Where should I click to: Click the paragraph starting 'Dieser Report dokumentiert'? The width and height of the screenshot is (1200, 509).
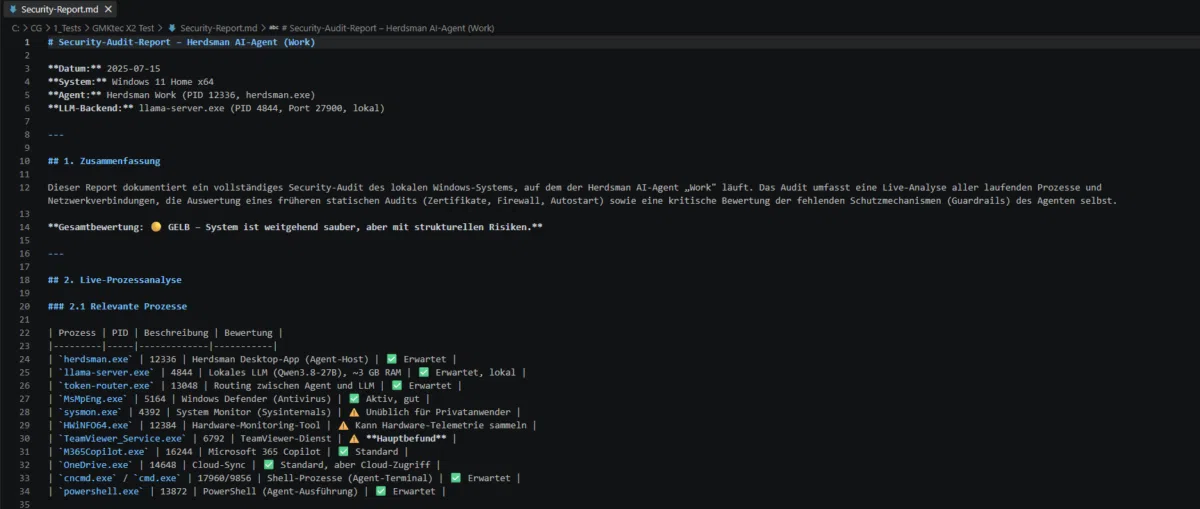[x=580, y=194]
